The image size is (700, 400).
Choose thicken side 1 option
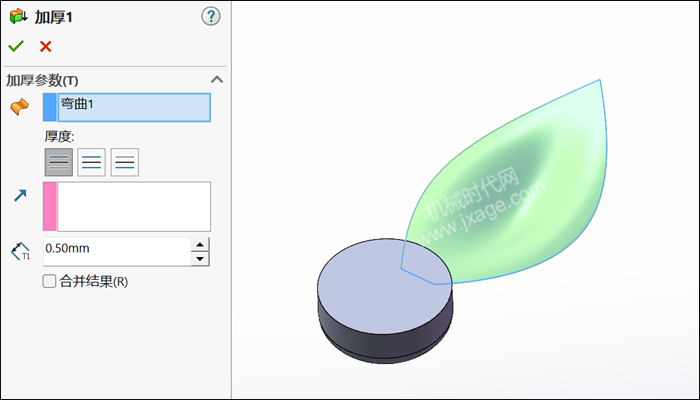(x=58, y=162)
